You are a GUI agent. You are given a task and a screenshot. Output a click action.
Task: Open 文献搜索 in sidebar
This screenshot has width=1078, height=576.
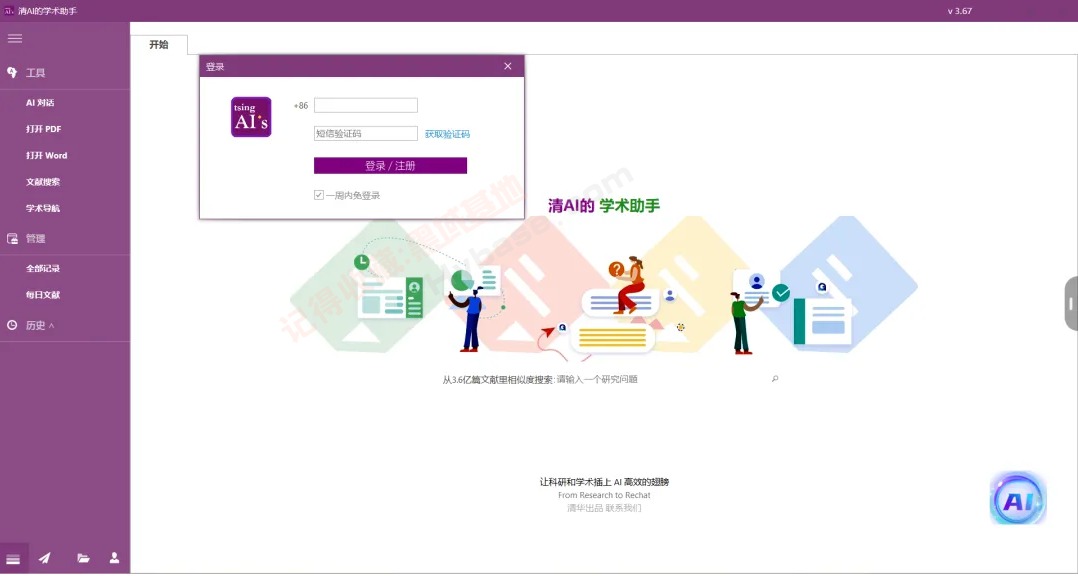pos(43,182)
